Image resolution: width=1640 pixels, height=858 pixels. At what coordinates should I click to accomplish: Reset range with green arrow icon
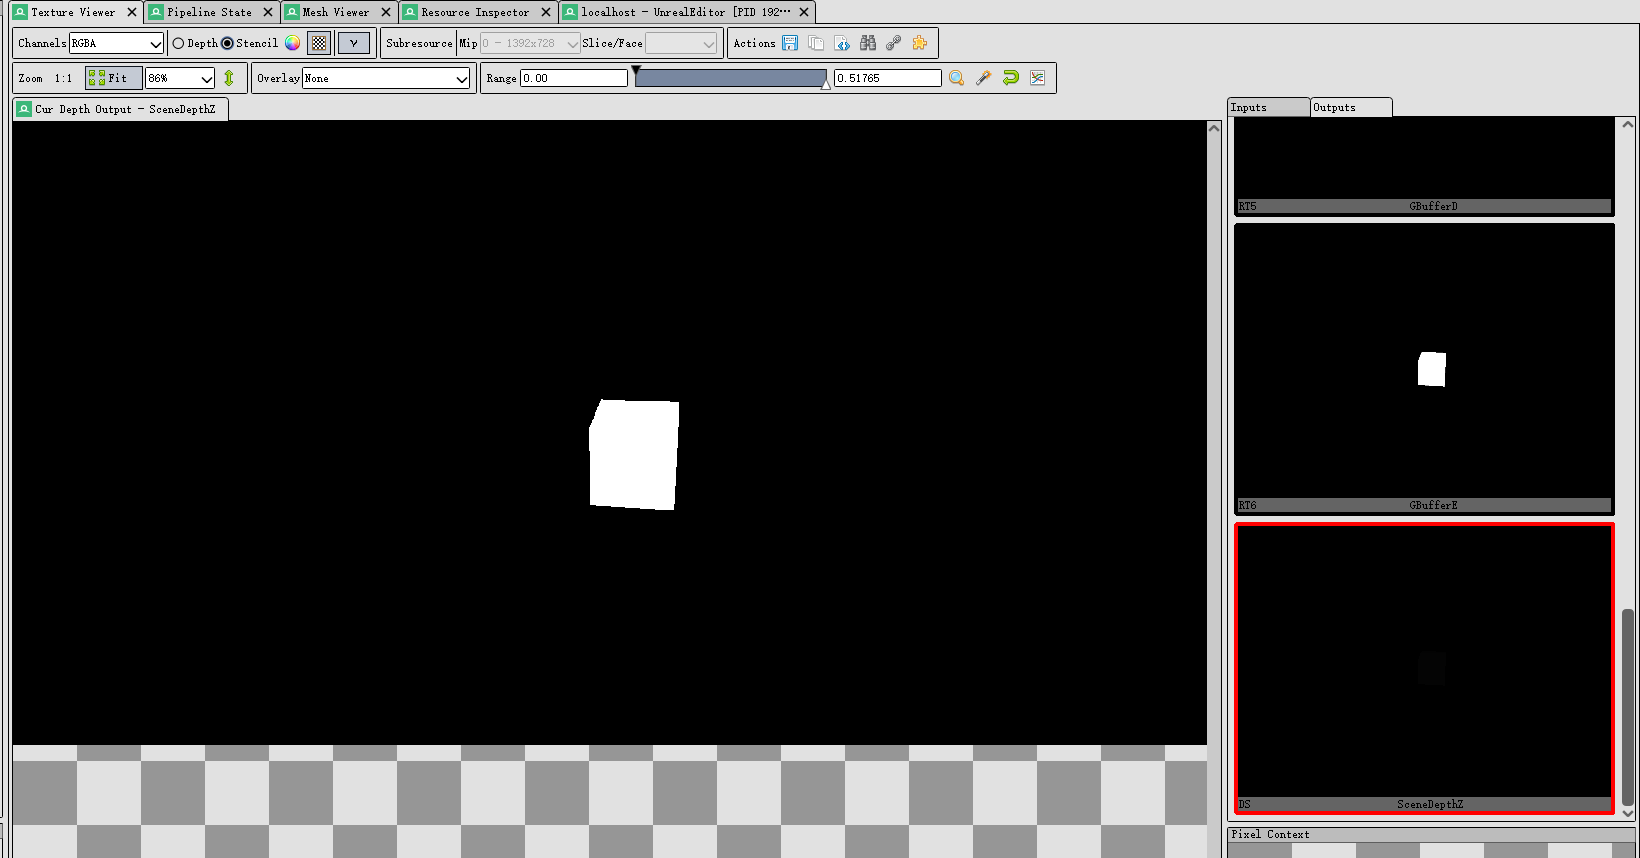(x=1011, y=78)
